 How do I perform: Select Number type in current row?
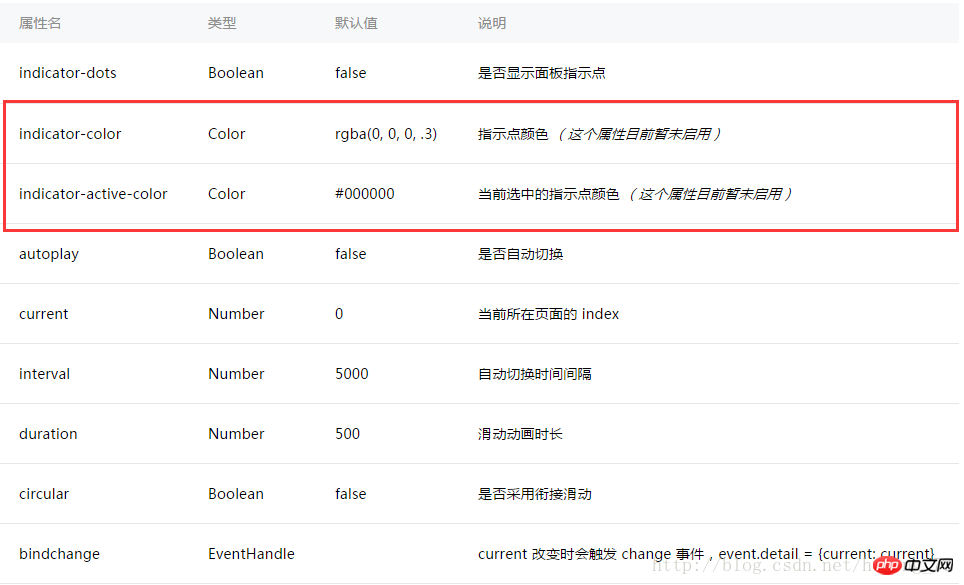point(236,313)
